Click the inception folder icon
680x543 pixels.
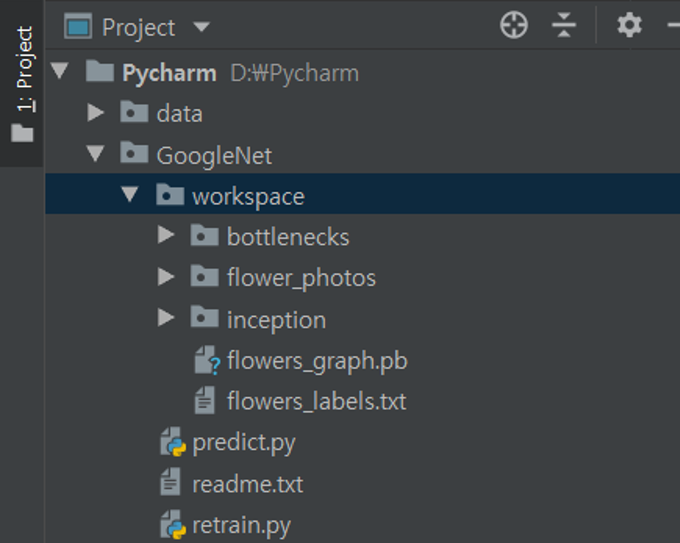point(204,317)
